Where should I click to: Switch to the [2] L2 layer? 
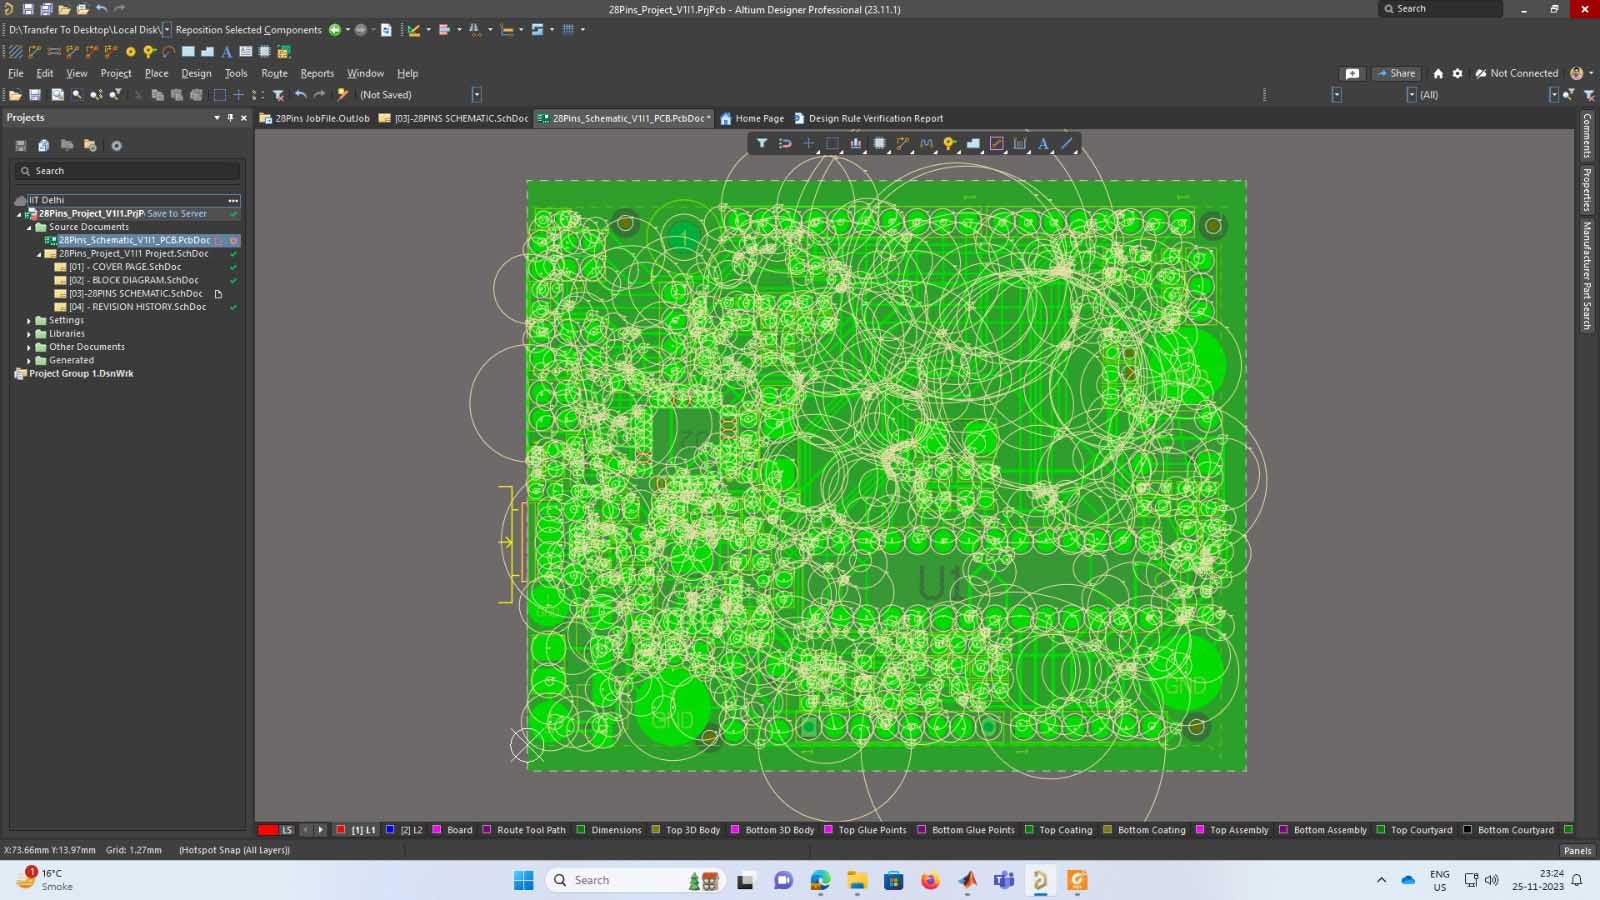click(411, 830)
